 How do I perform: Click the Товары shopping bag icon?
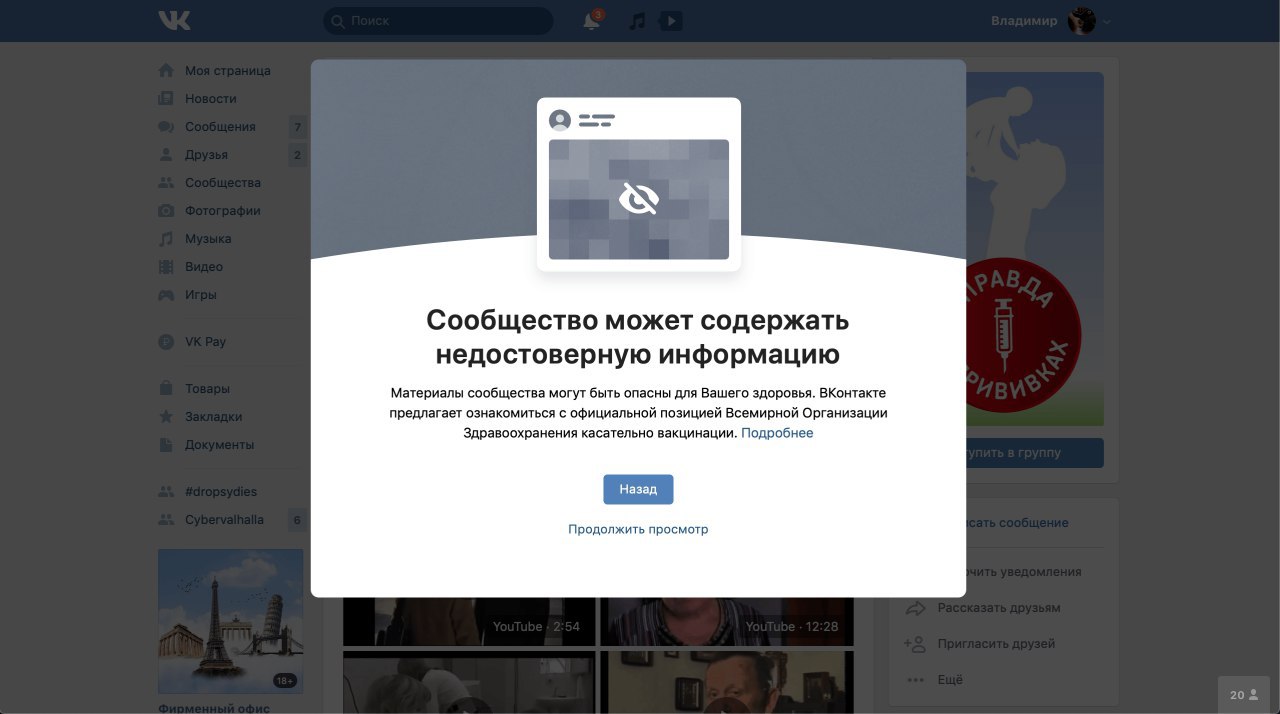166,389
